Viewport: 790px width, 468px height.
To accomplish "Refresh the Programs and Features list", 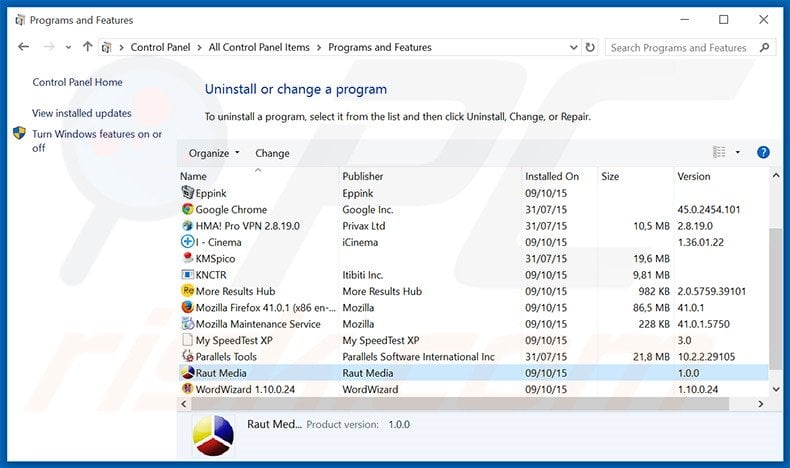I will click(589, 47).
